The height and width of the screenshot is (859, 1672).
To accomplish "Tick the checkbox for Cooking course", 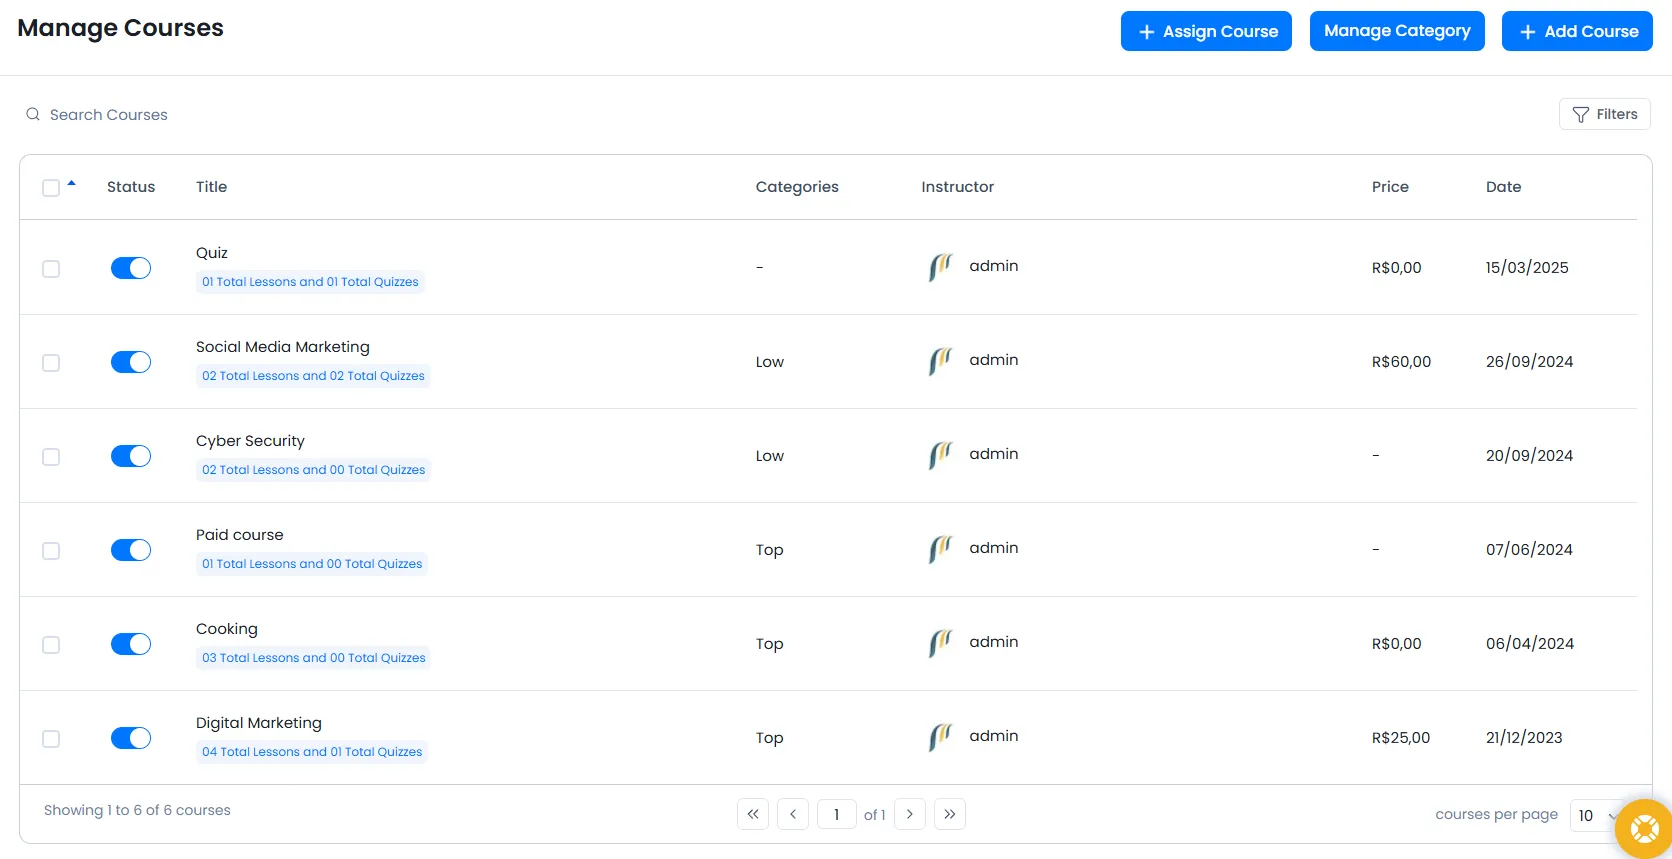I will pos(51,645).
